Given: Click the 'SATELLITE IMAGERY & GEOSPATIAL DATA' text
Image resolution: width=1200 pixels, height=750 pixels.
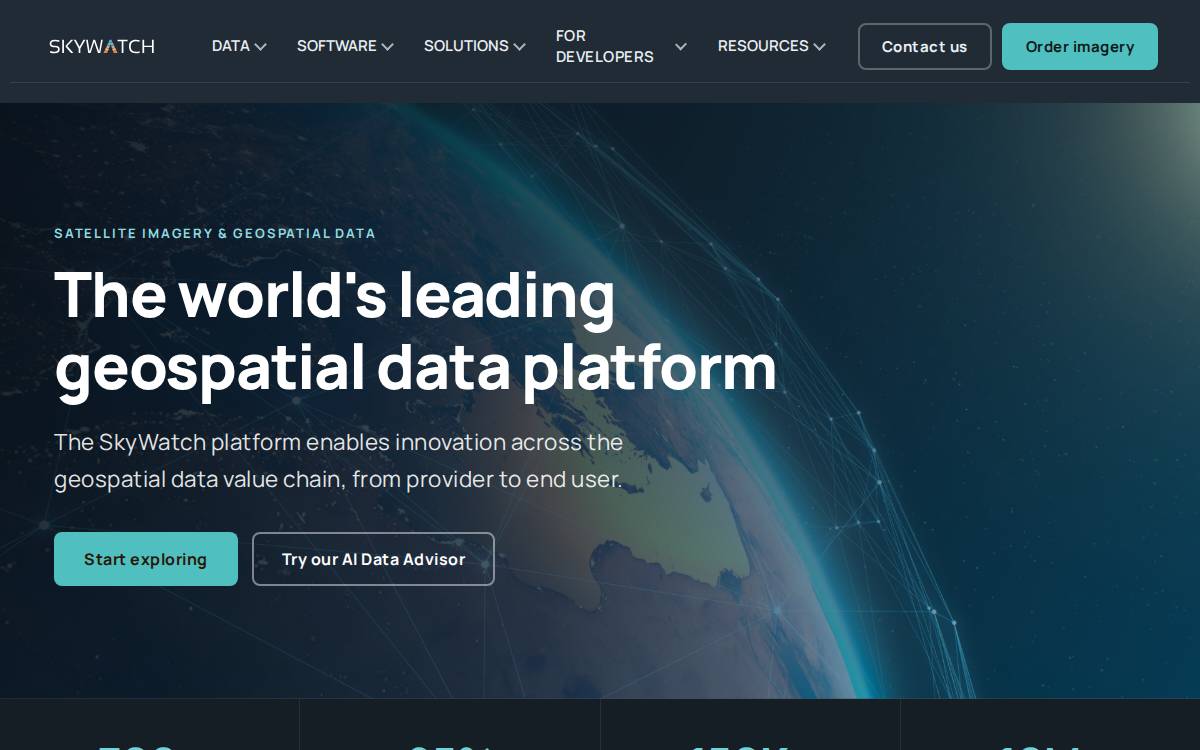Looking at the screenshot, I should [x=215, y=233].
